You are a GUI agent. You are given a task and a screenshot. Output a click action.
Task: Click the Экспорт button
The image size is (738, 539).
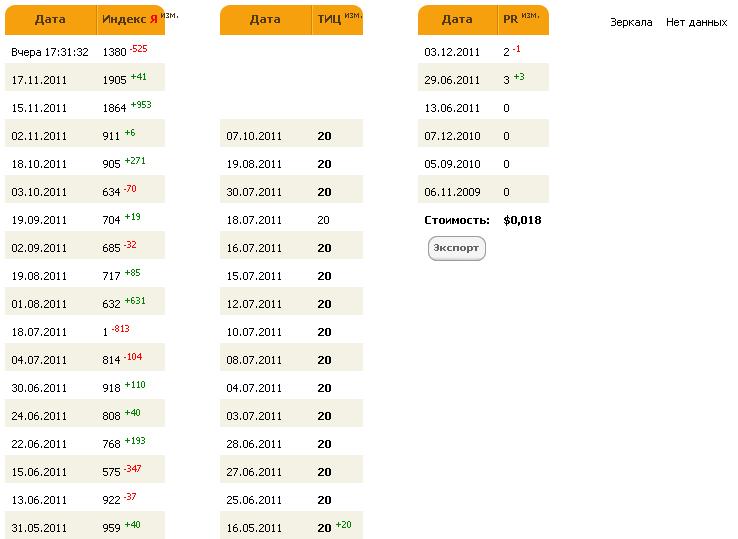[x=457, y=248]
